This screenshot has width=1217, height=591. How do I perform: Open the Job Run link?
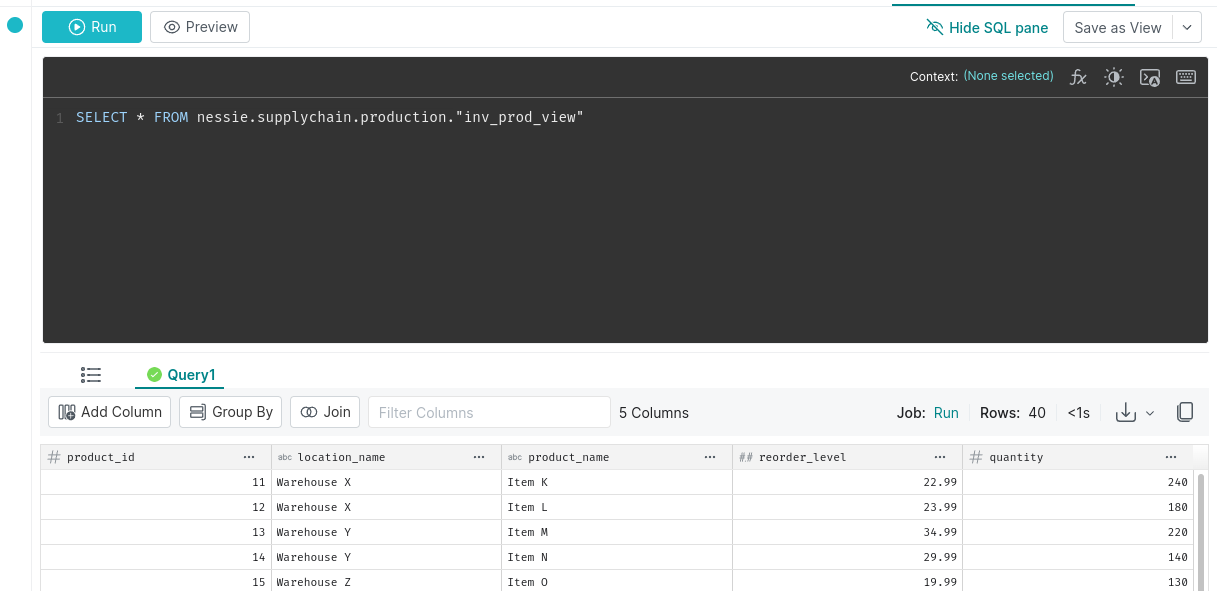[x=946, y=412]
